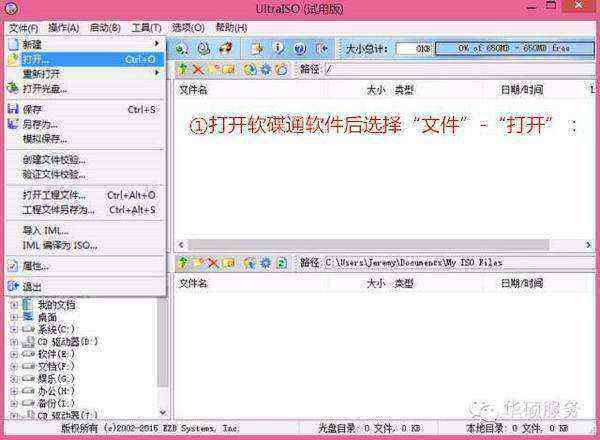Click green refresh icon in local pane toolbar
This screenshot has height=440, width=600.
pyautogui.click(x=282, y=263)
